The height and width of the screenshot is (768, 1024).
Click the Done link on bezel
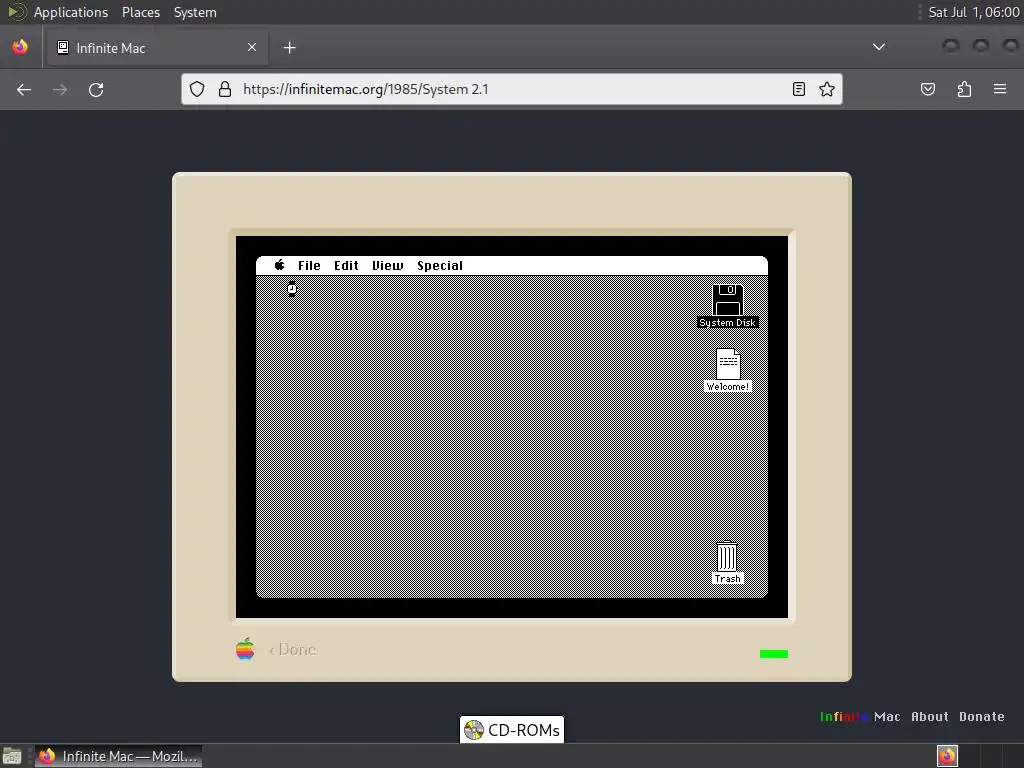click(293, 650)
